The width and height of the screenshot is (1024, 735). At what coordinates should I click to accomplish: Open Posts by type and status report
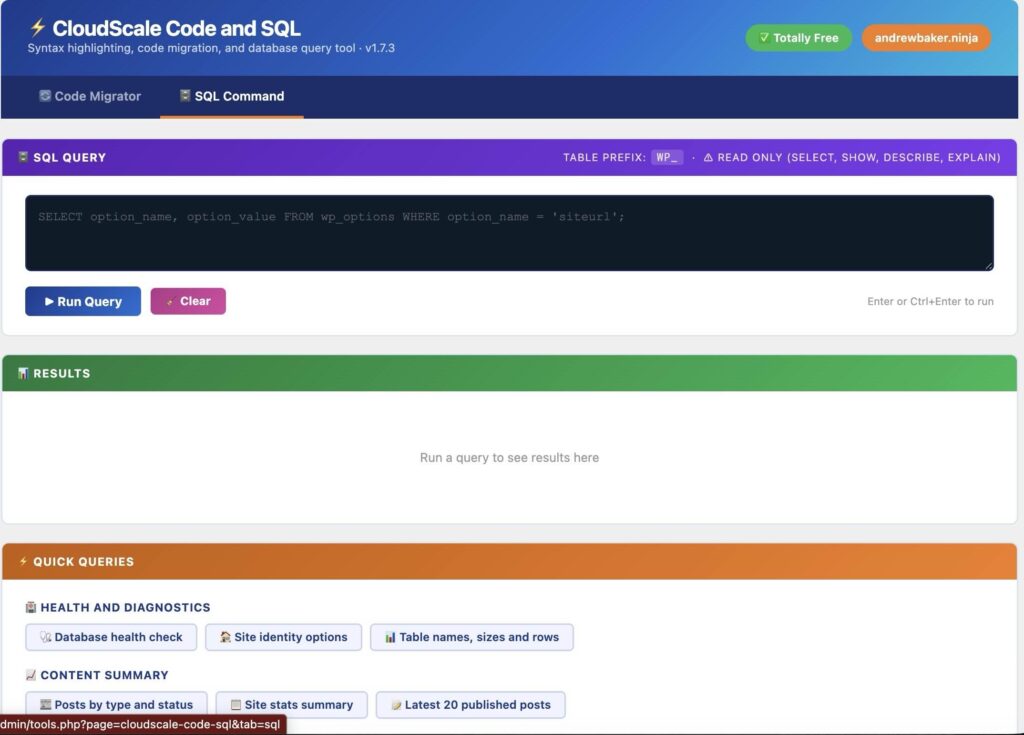pos(115,705)
